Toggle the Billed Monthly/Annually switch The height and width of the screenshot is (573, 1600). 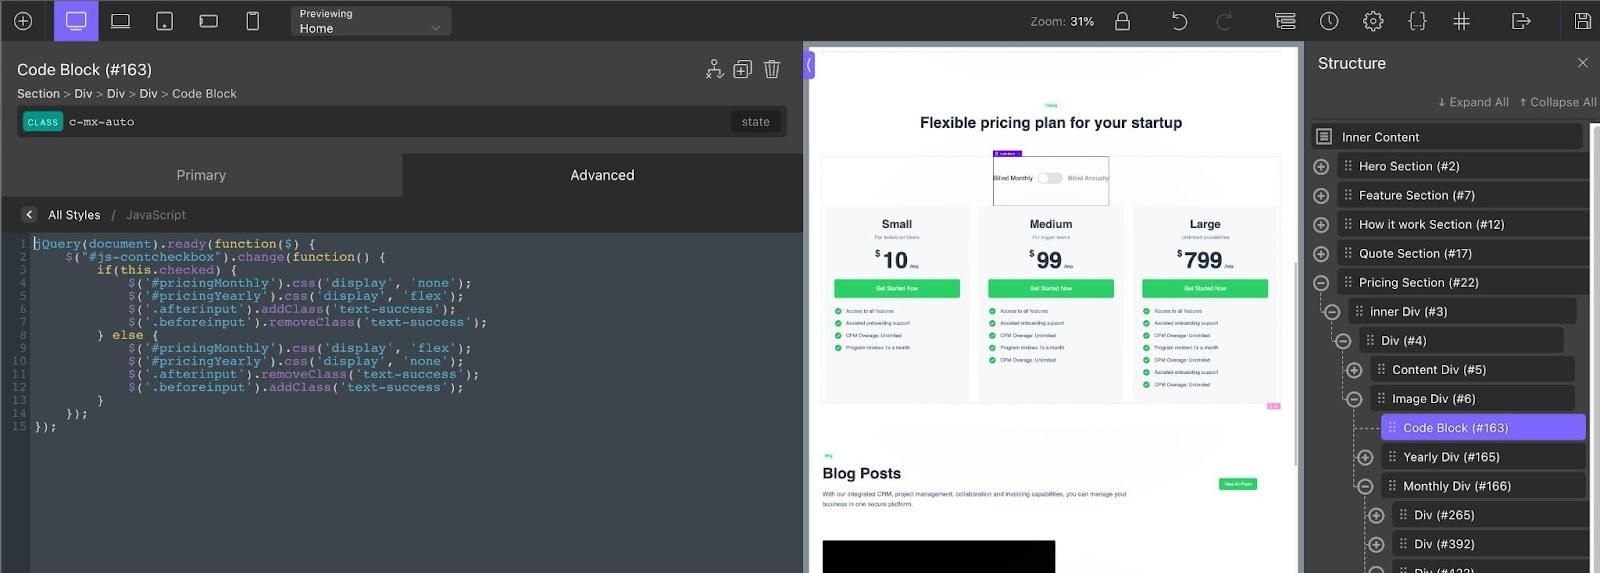click(1049, 178)
